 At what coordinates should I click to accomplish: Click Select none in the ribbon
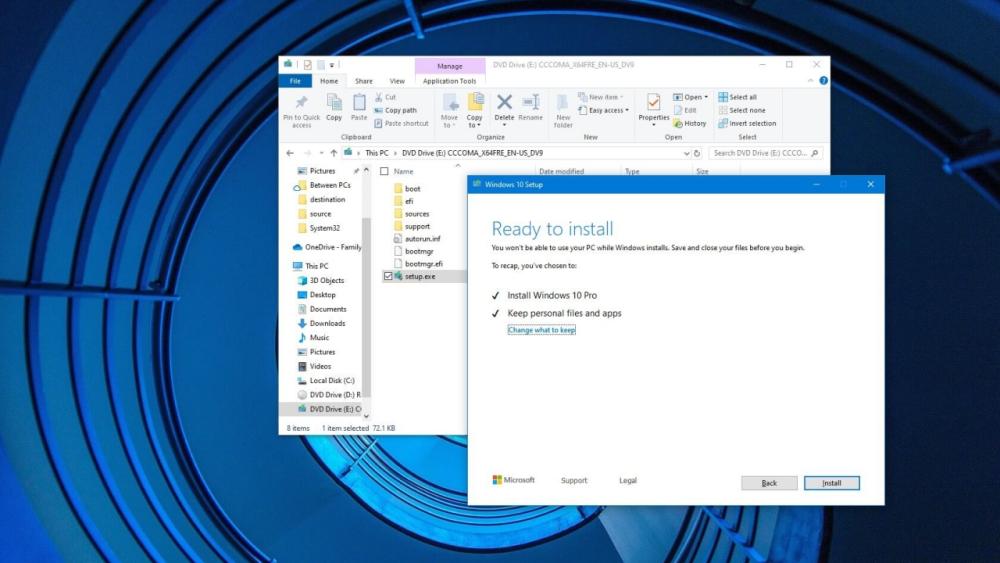click(742, 110)
